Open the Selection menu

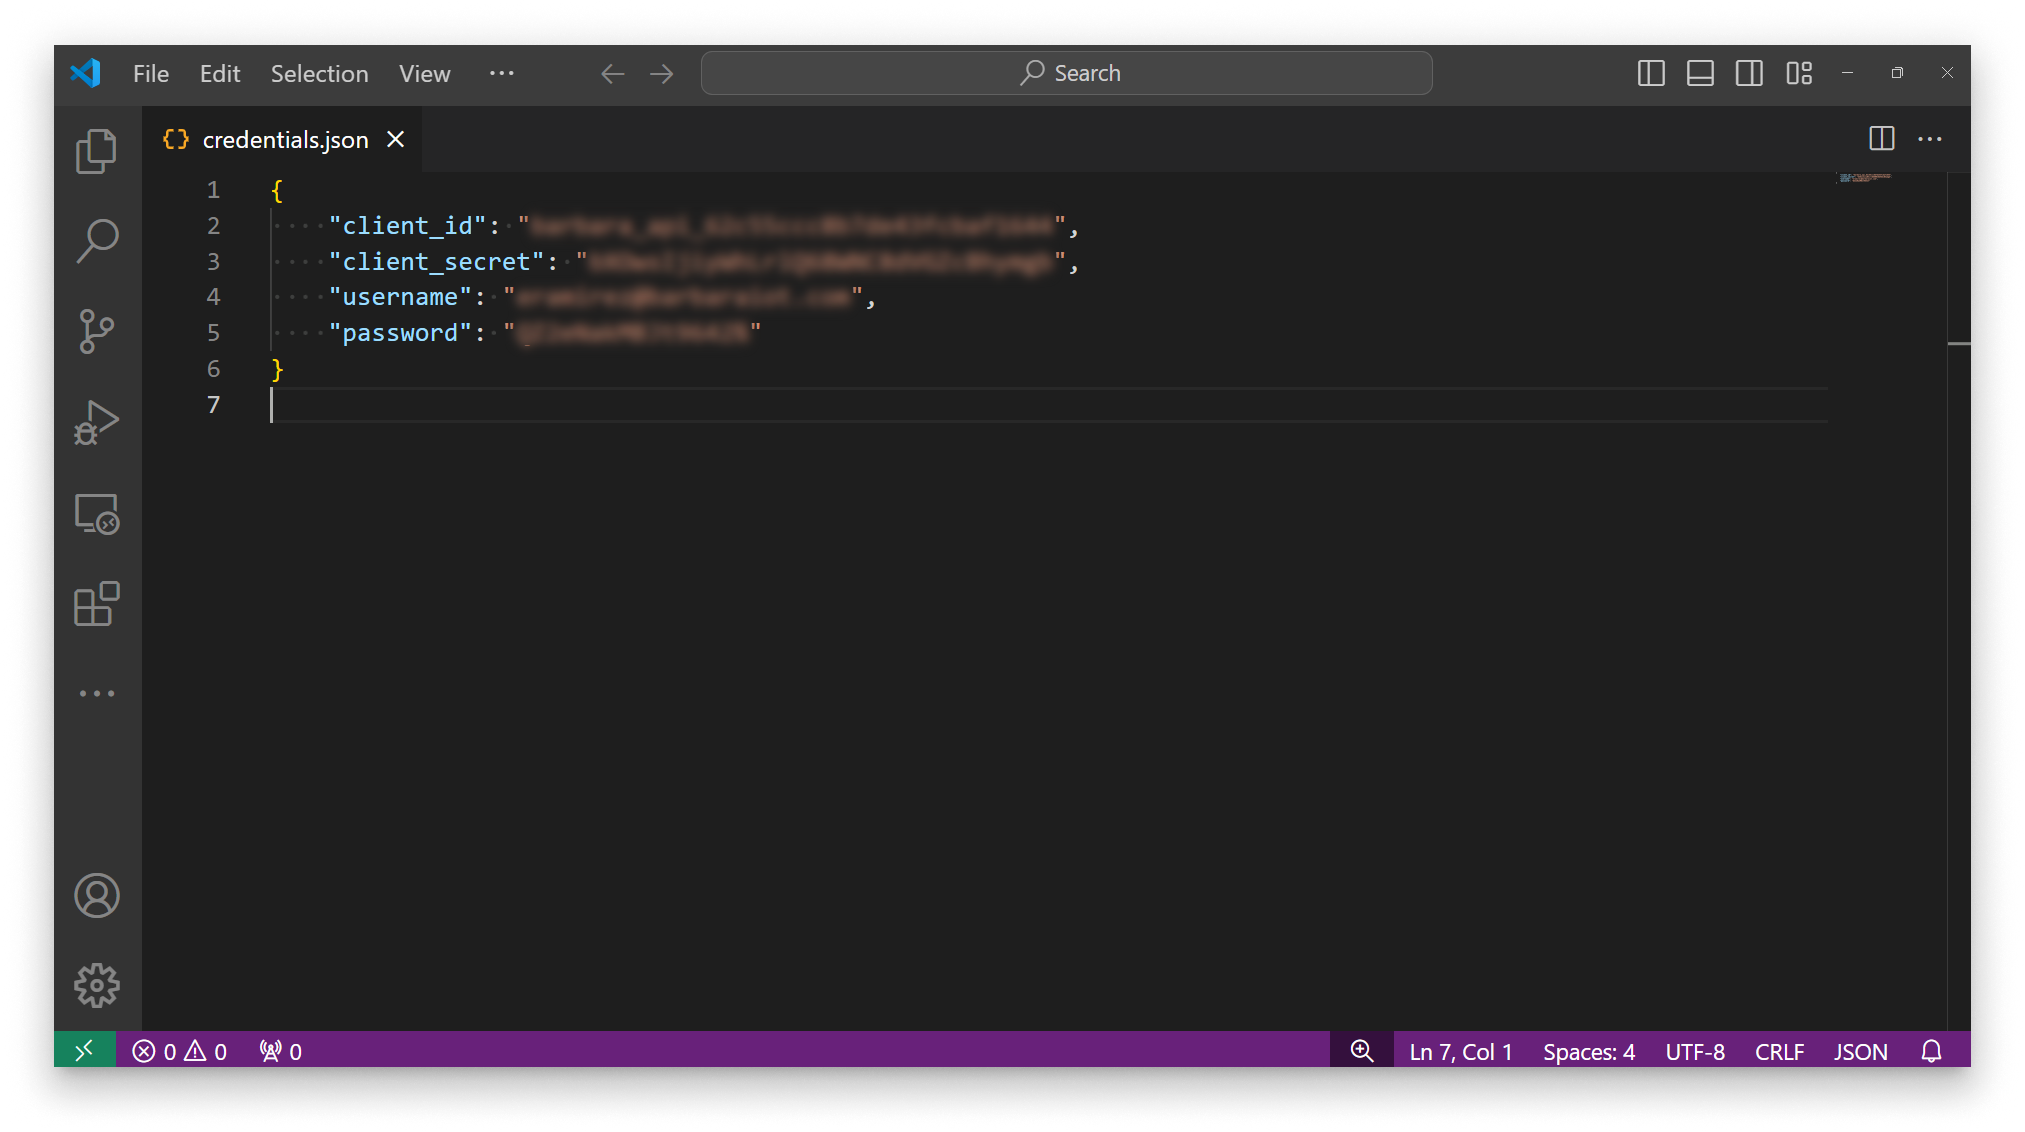click(319, 73)
